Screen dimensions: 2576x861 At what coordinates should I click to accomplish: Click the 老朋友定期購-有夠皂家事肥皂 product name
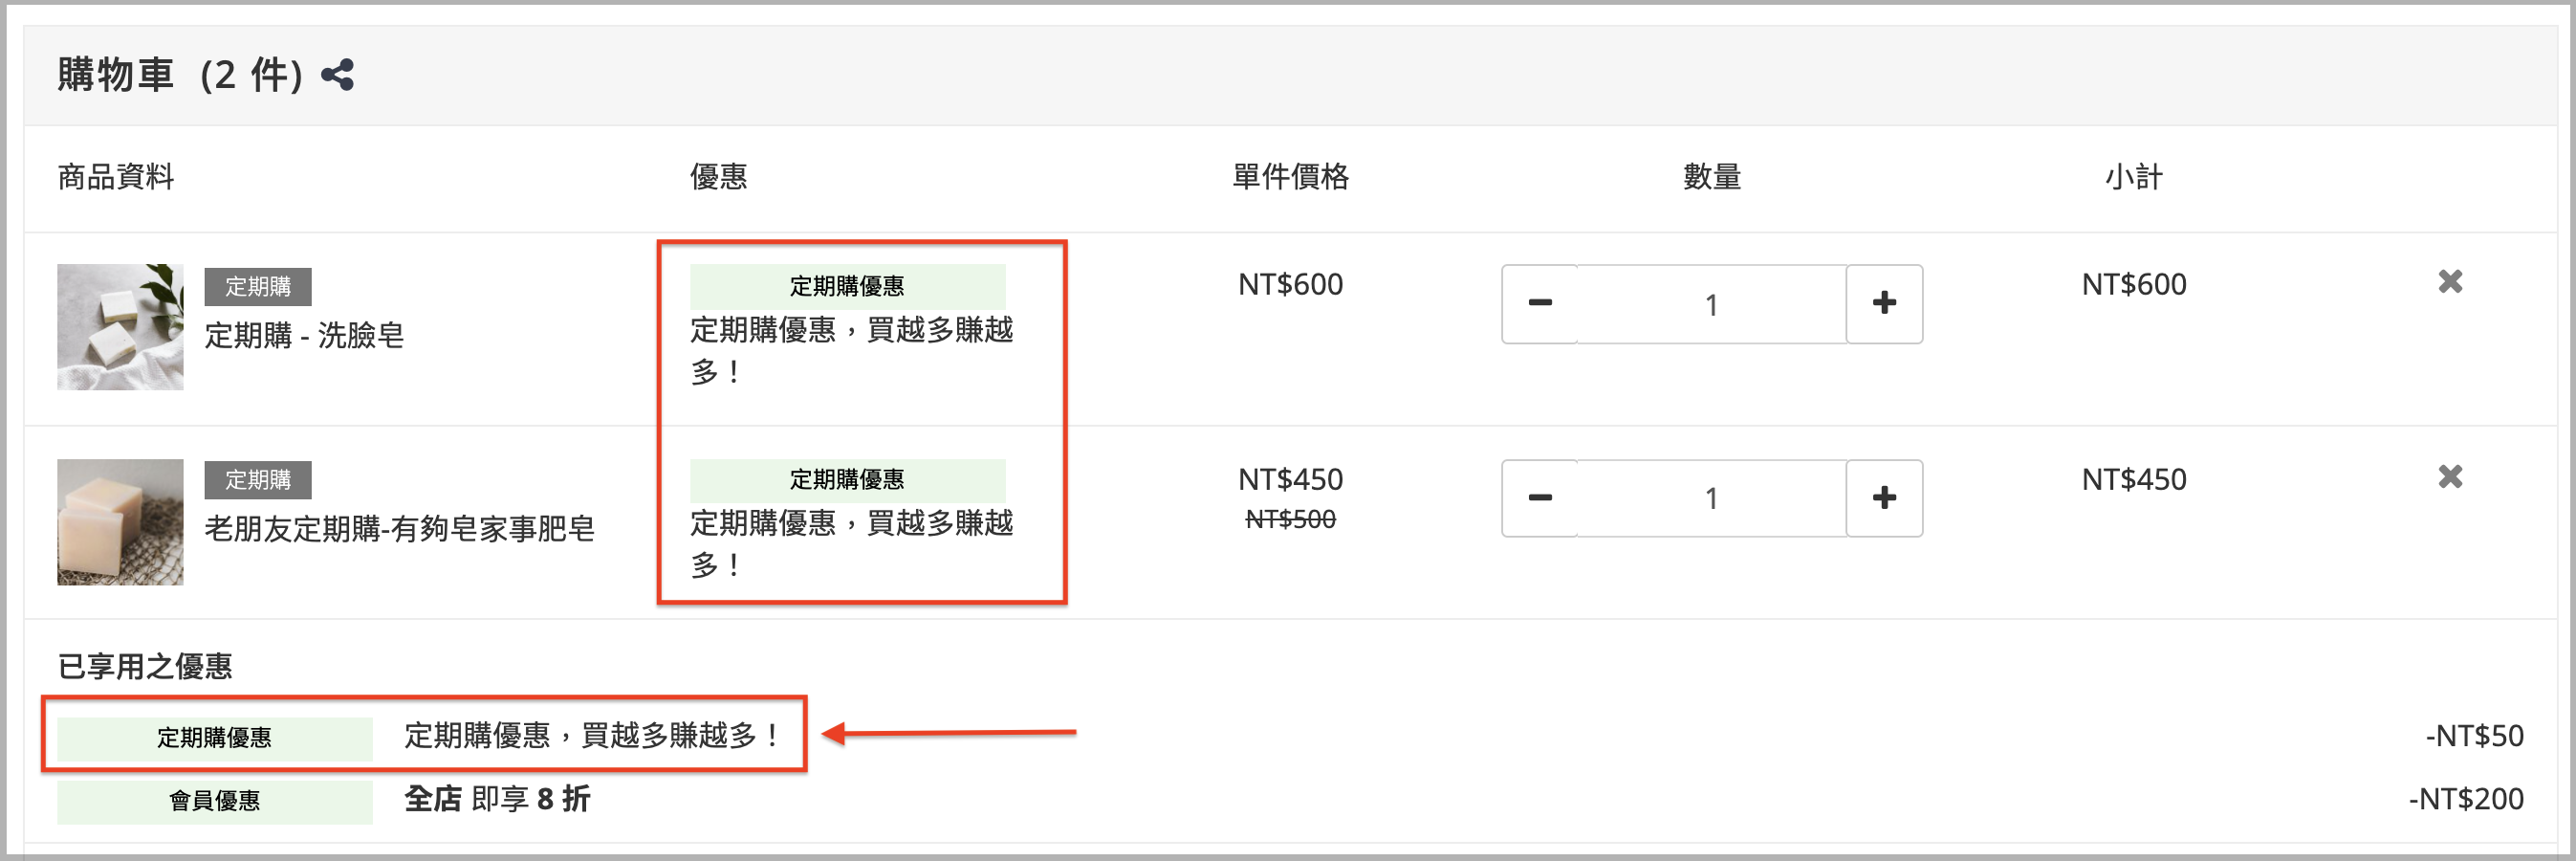pos(400,529)
